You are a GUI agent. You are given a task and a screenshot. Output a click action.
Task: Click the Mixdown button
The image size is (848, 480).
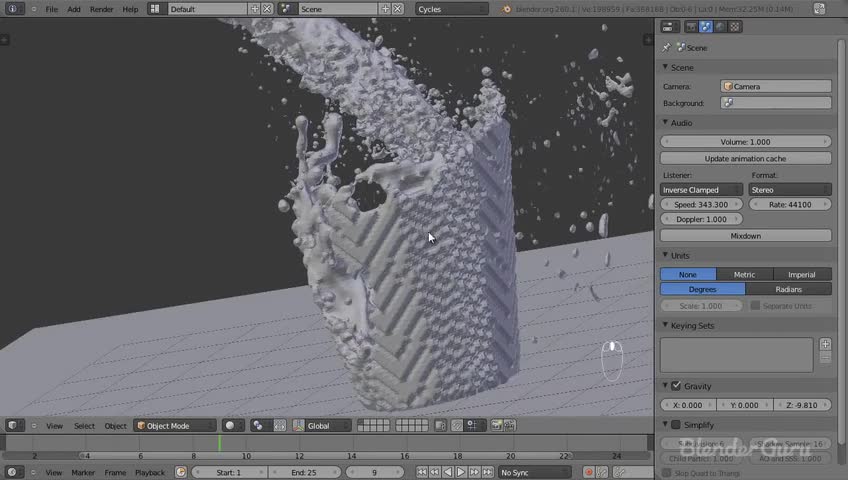(x=745, y=236)
